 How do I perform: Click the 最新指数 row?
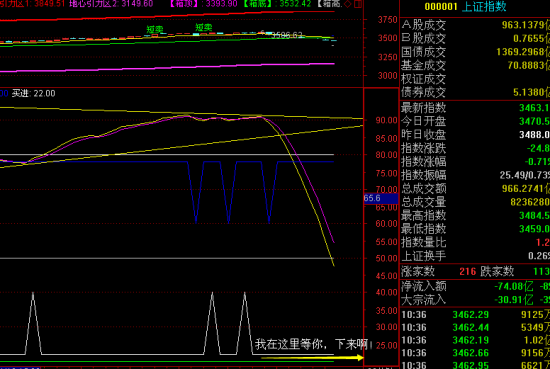point(475,107)
